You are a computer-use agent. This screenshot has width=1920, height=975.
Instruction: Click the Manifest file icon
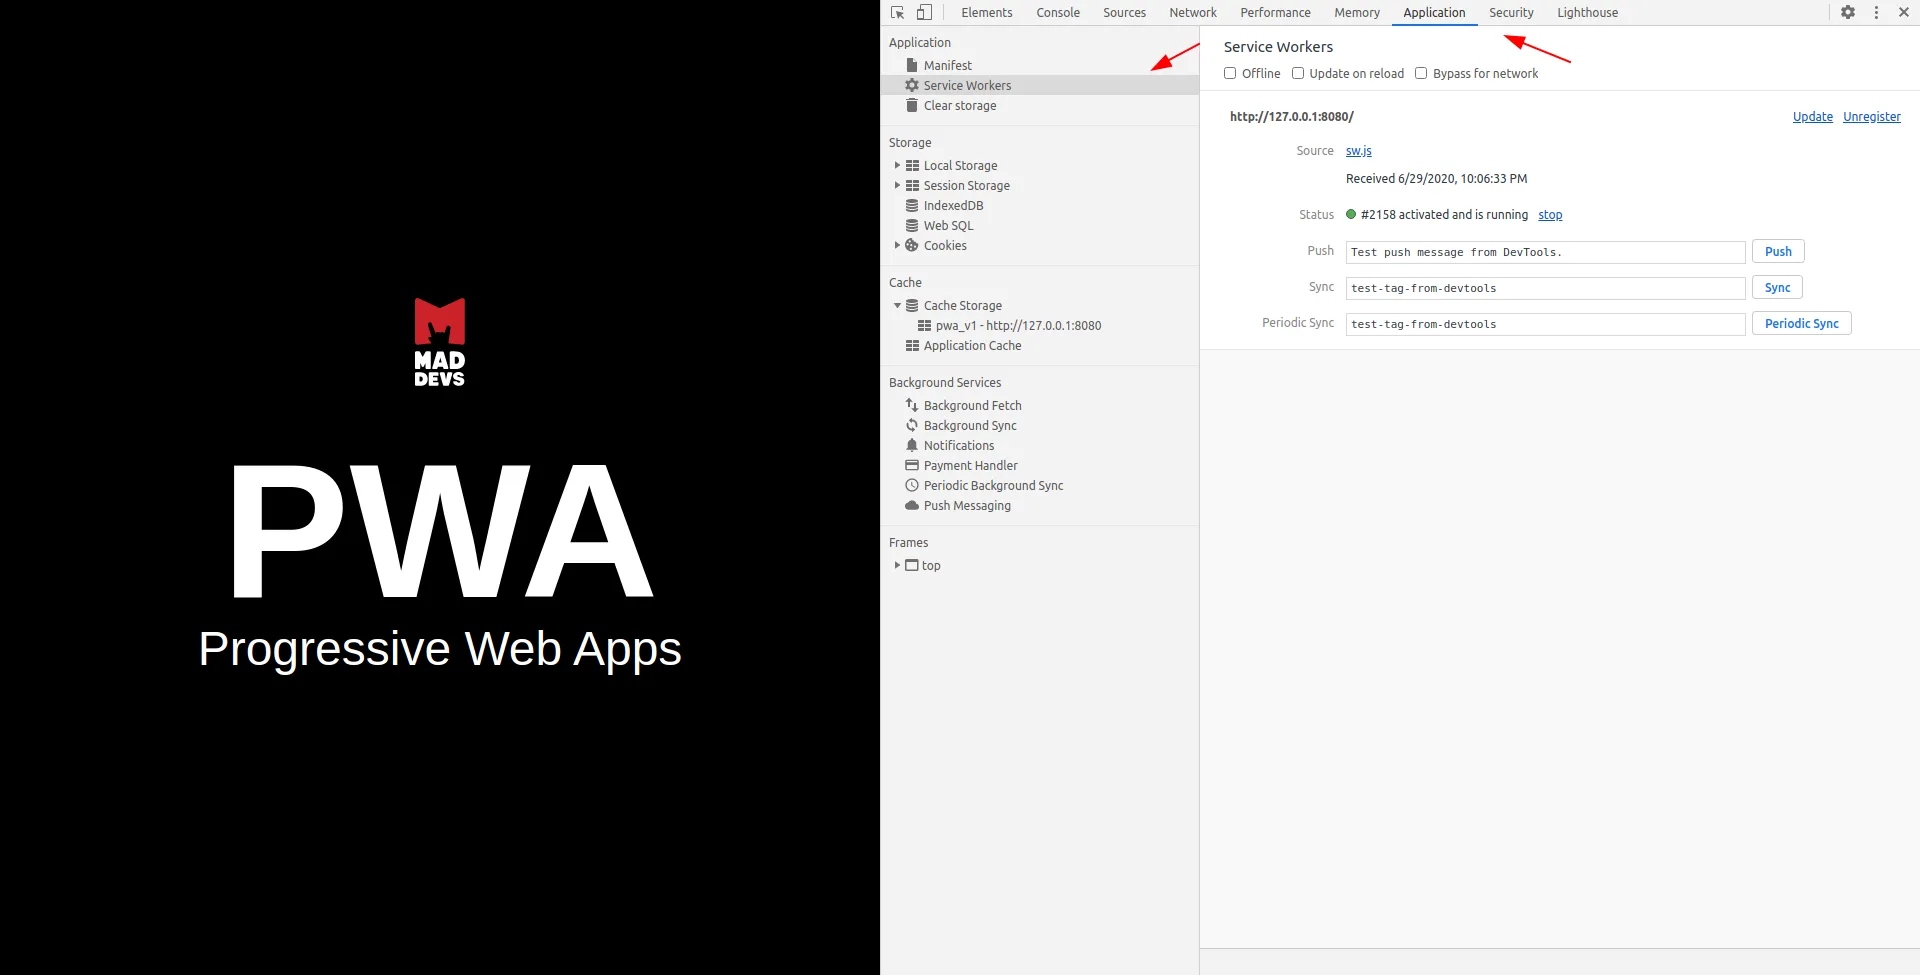click(912, 65)
